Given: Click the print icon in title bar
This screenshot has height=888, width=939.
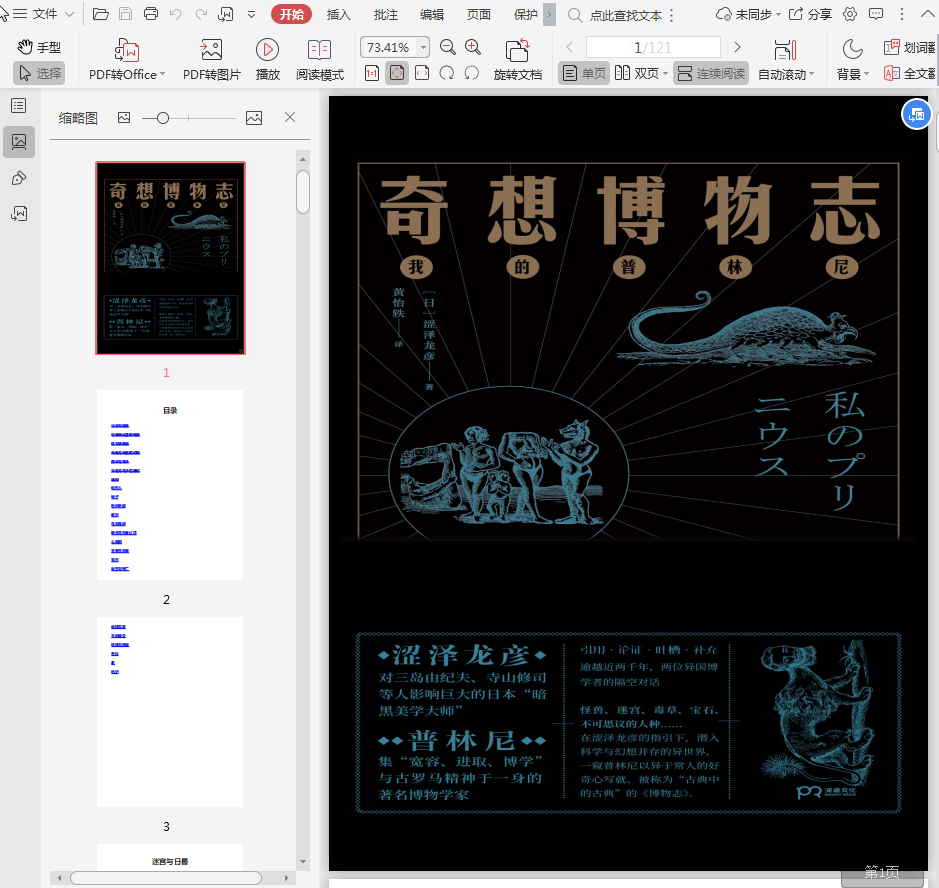Looking at the screenshot, I should click(151, 14).
